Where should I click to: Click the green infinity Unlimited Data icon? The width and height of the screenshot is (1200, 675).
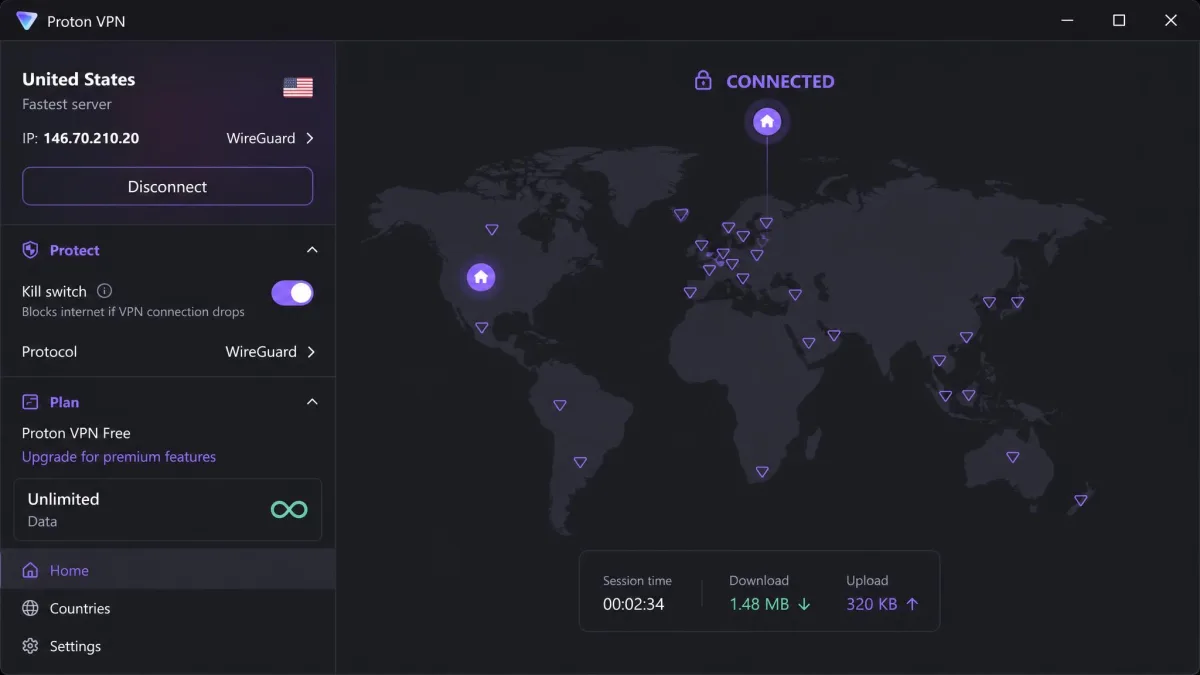pos(289,510)
